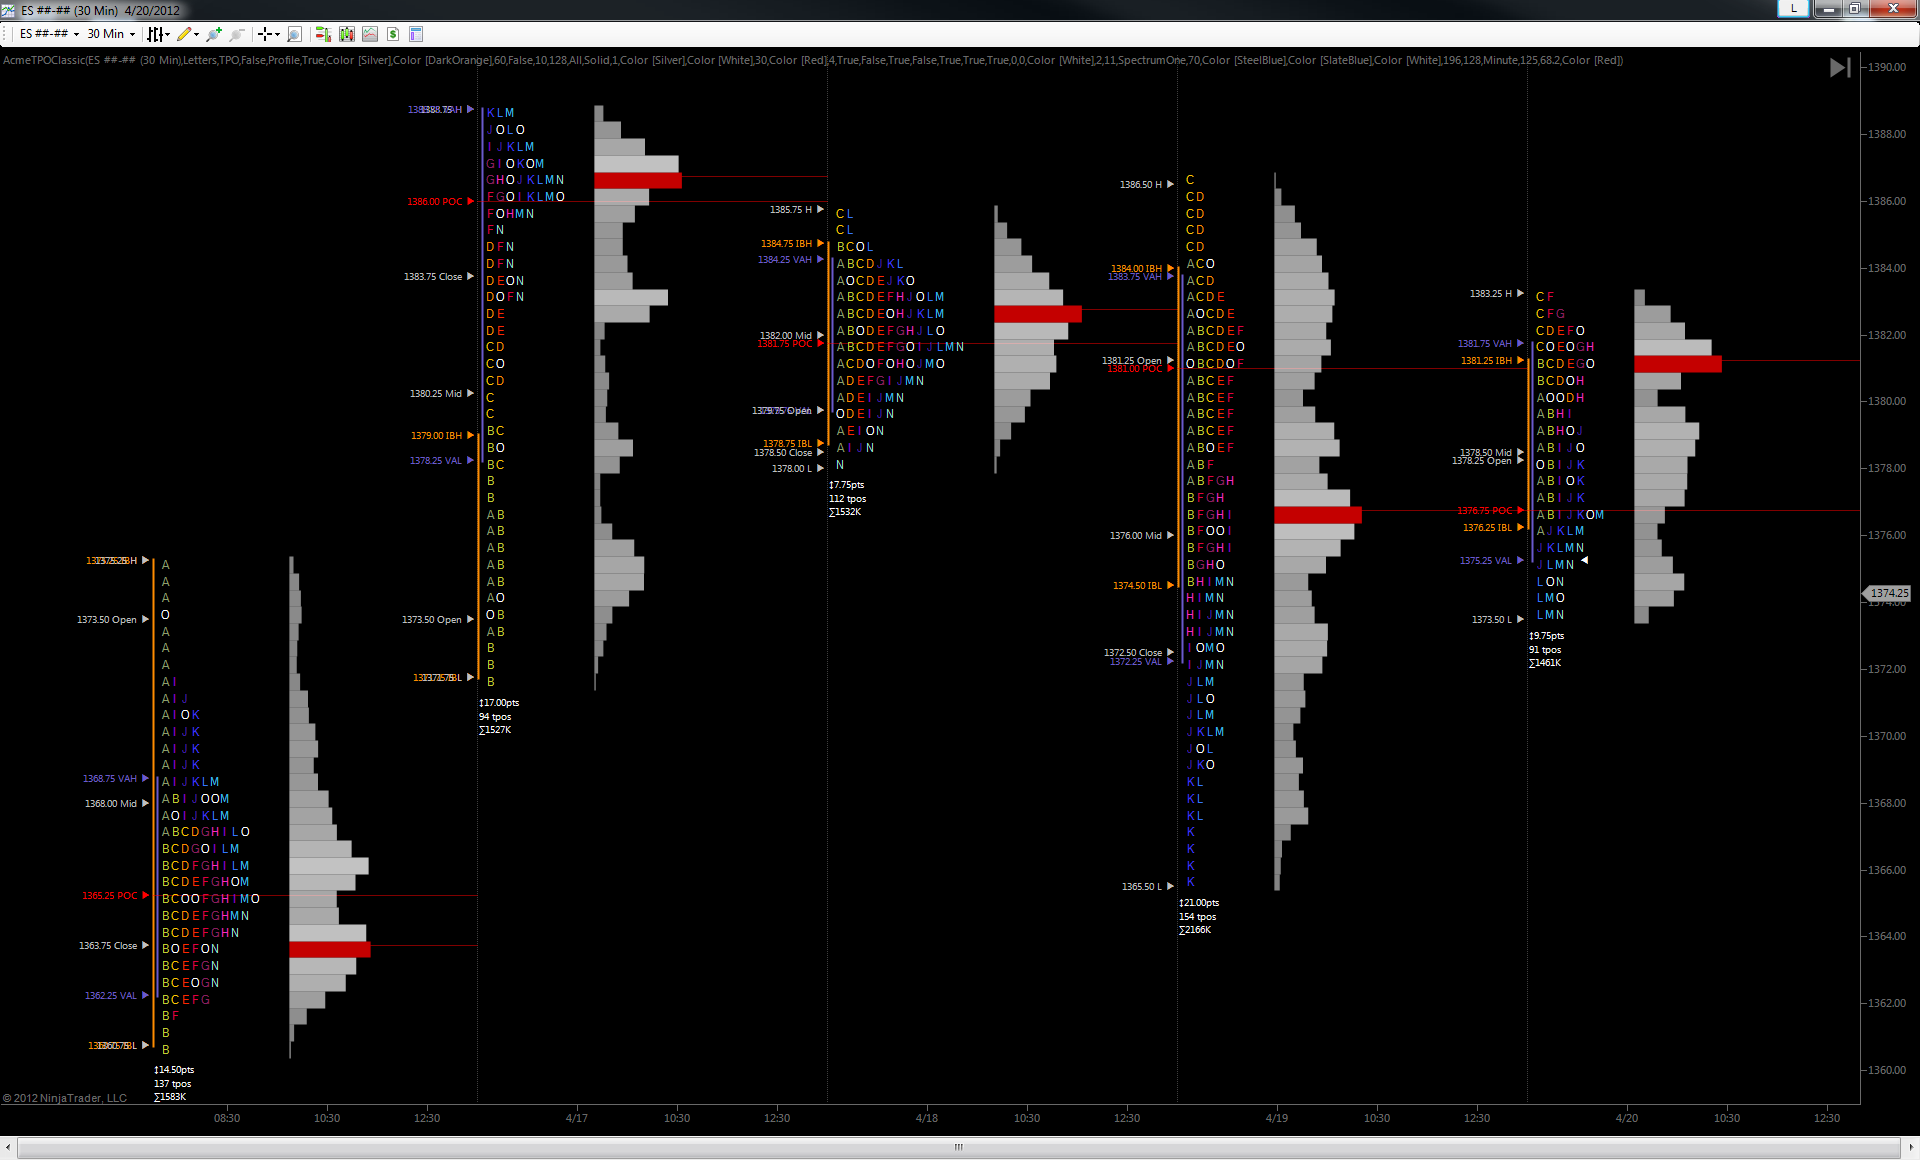
Task: Click the chart display mode icon
Action: 370,33
